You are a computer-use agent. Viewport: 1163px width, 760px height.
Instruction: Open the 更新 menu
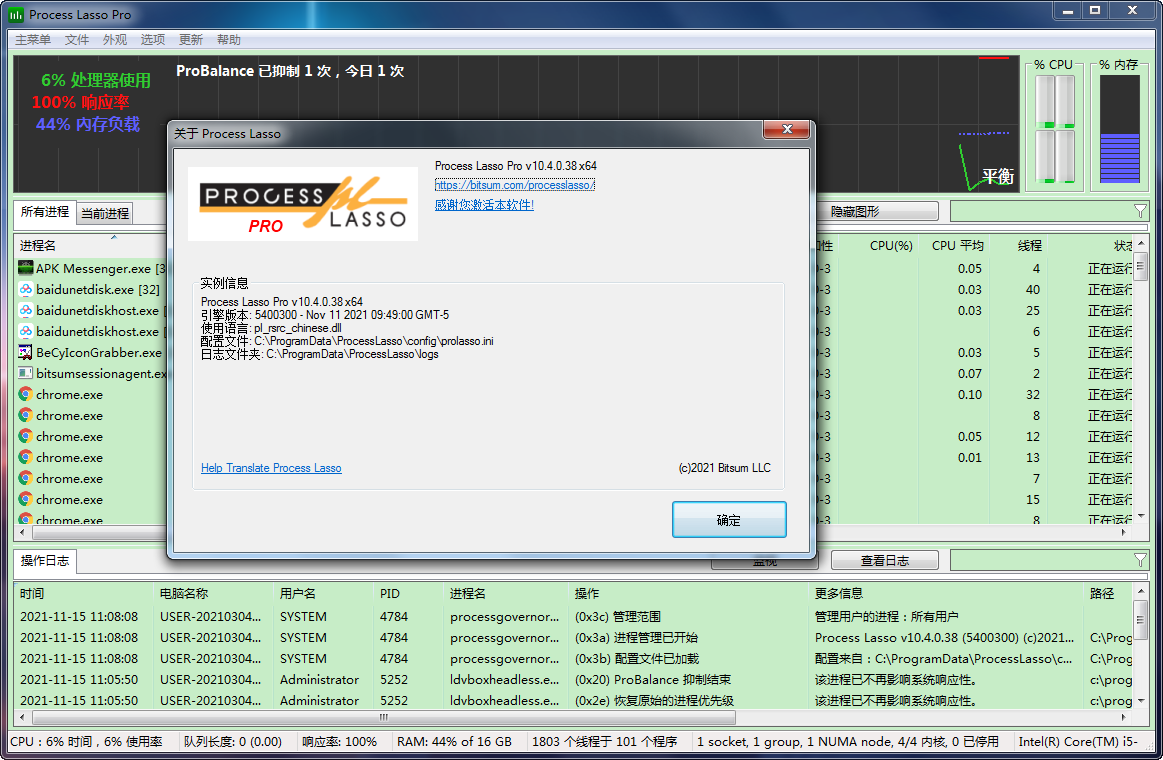coord(191,39)
